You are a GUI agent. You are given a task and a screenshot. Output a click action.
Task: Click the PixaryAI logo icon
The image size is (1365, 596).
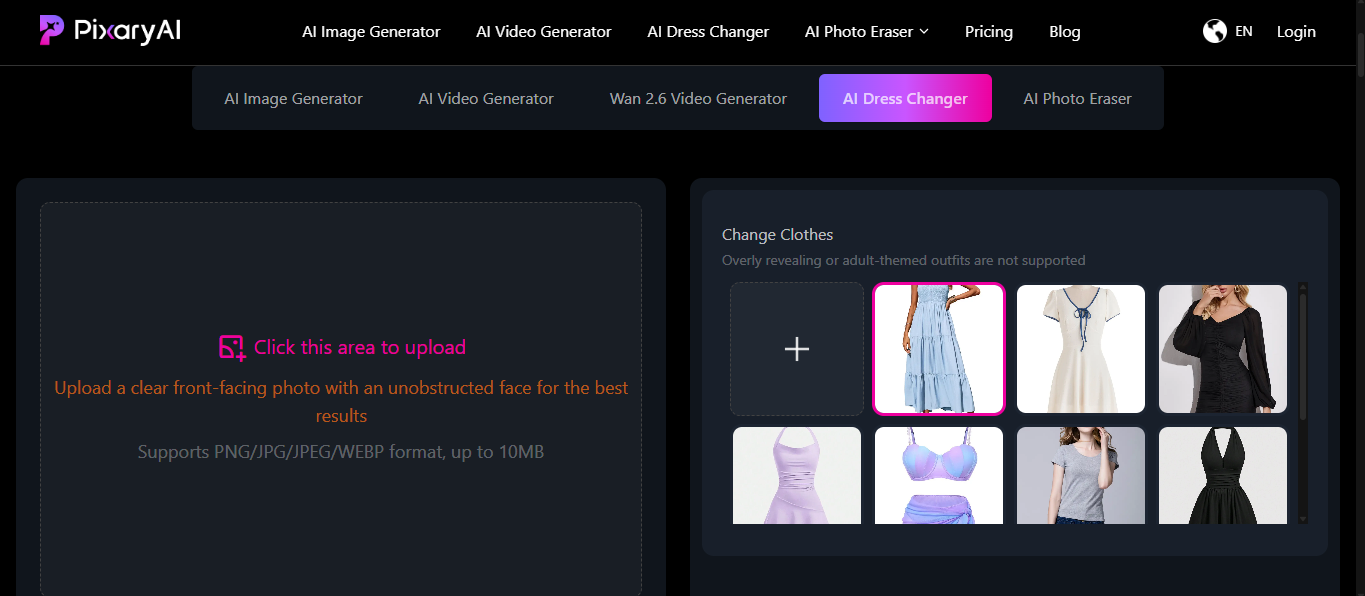pos(52,30)
